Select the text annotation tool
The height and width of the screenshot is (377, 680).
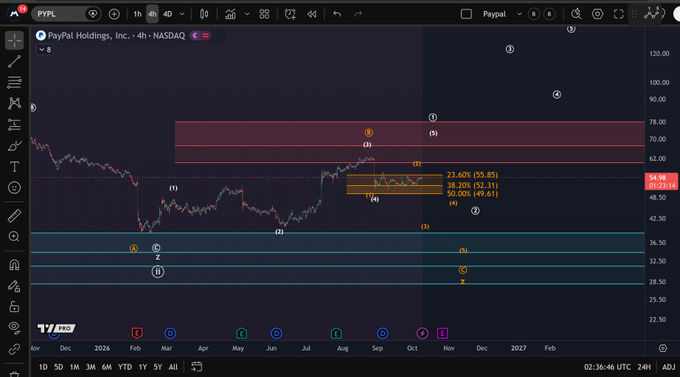(x=14, y=167)
